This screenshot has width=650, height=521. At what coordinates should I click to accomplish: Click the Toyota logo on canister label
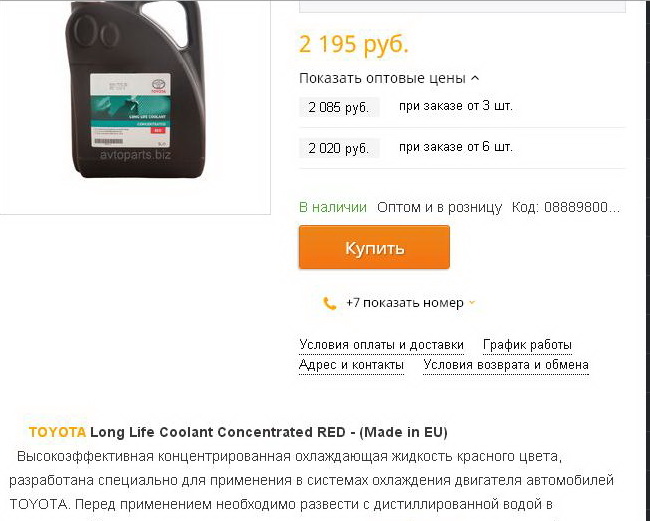[x=158, y=85]
